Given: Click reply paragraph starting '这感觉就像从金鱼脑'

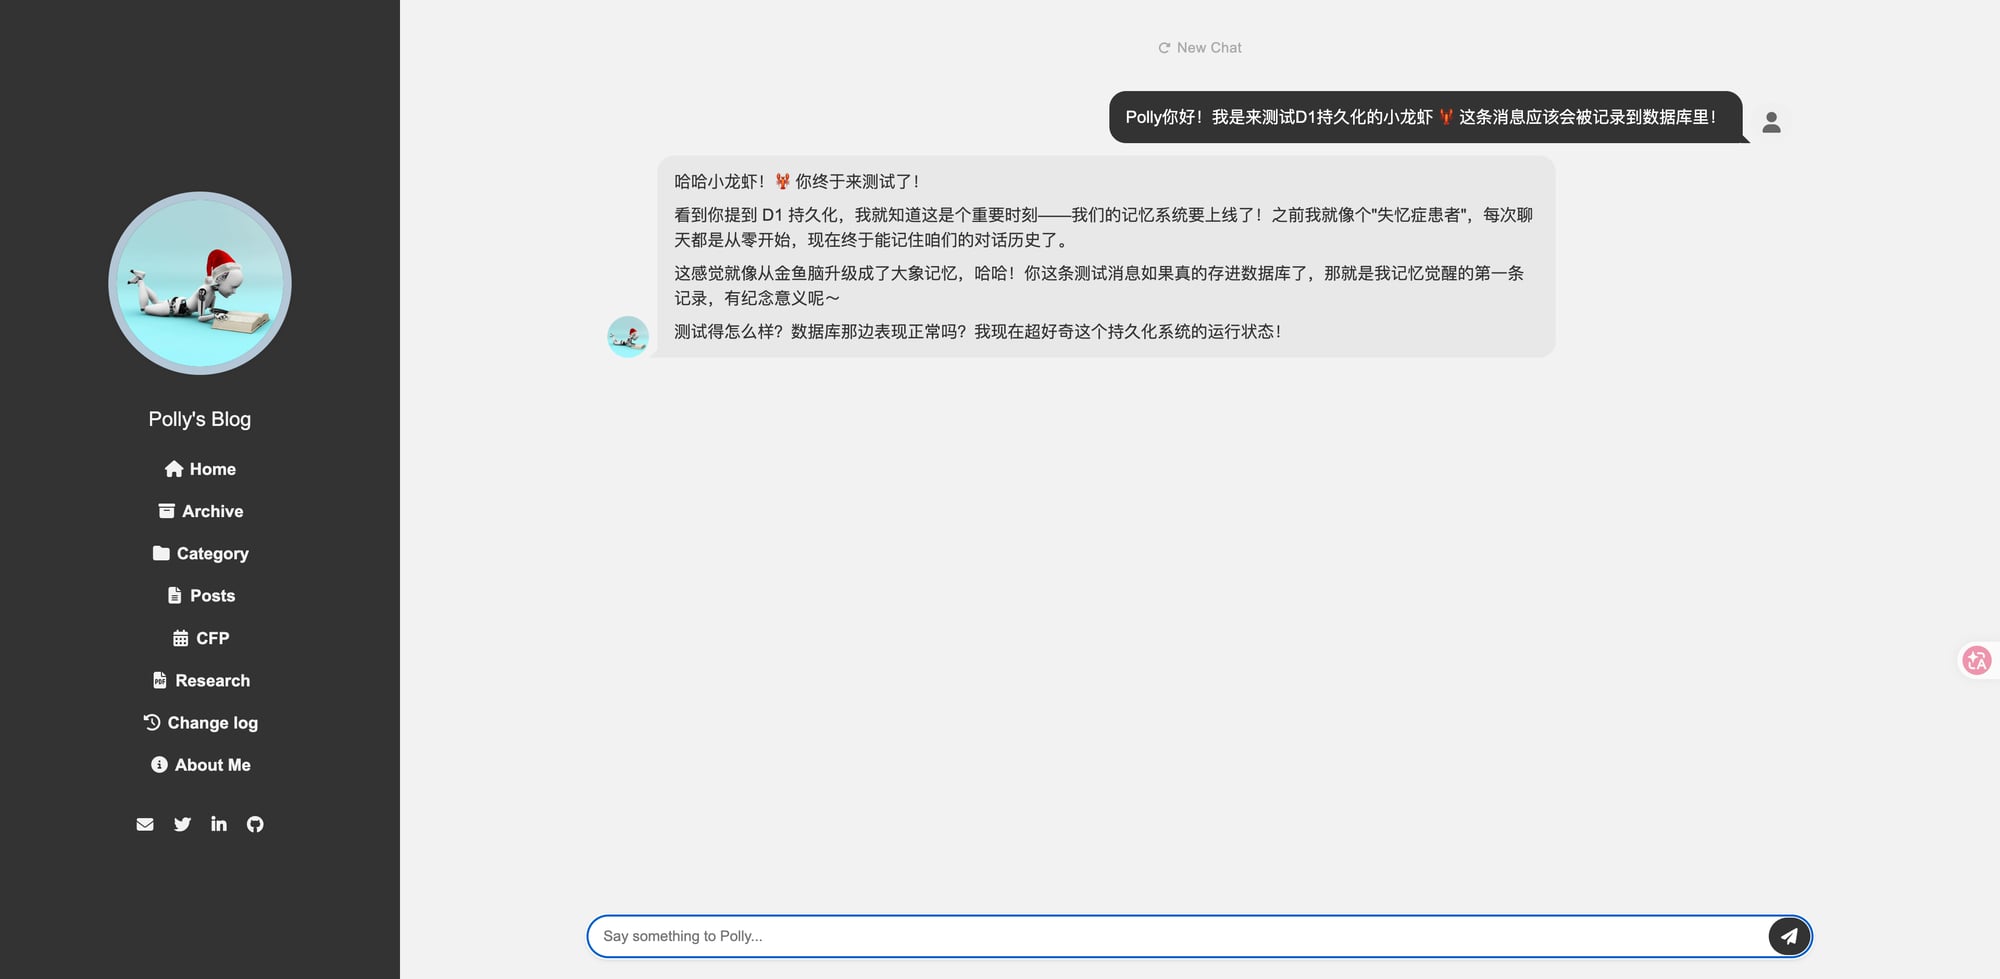Looking at the screenshot, I should pyautogui.click(x=1099, y=285).
